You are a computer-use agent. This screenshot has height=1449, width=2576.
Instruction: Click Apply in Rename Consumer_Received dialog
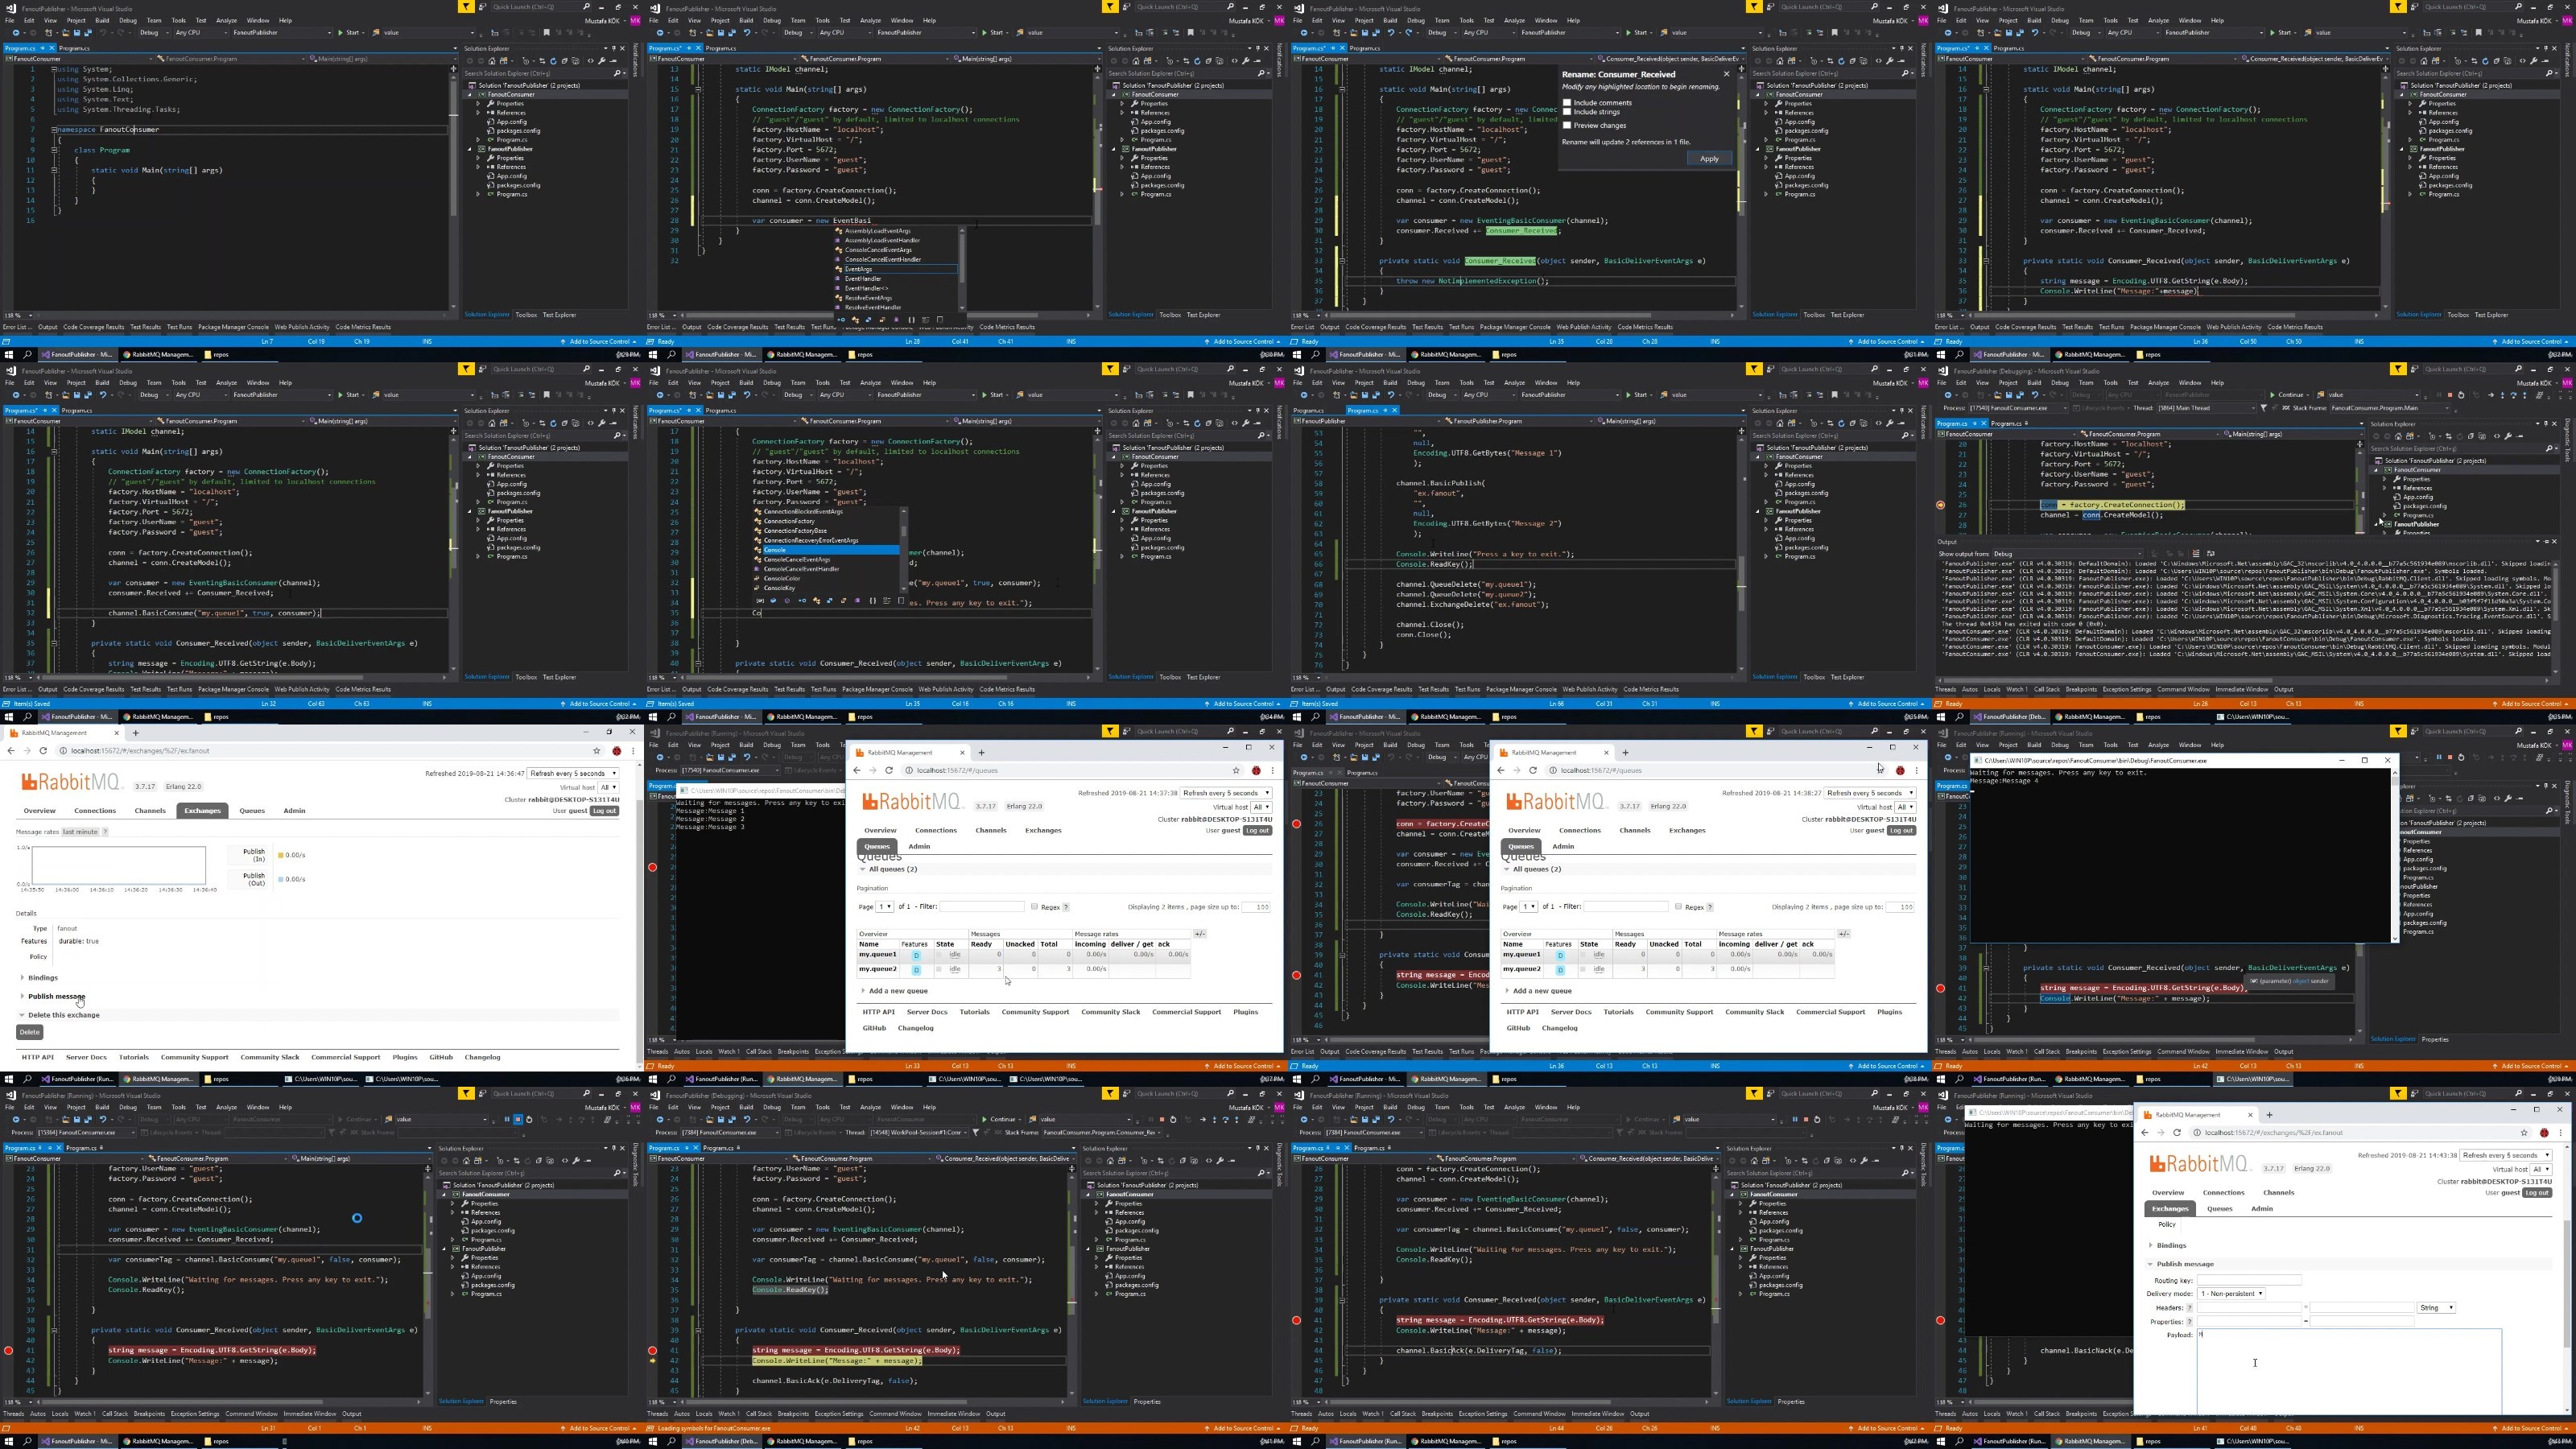pos(1709,159)
